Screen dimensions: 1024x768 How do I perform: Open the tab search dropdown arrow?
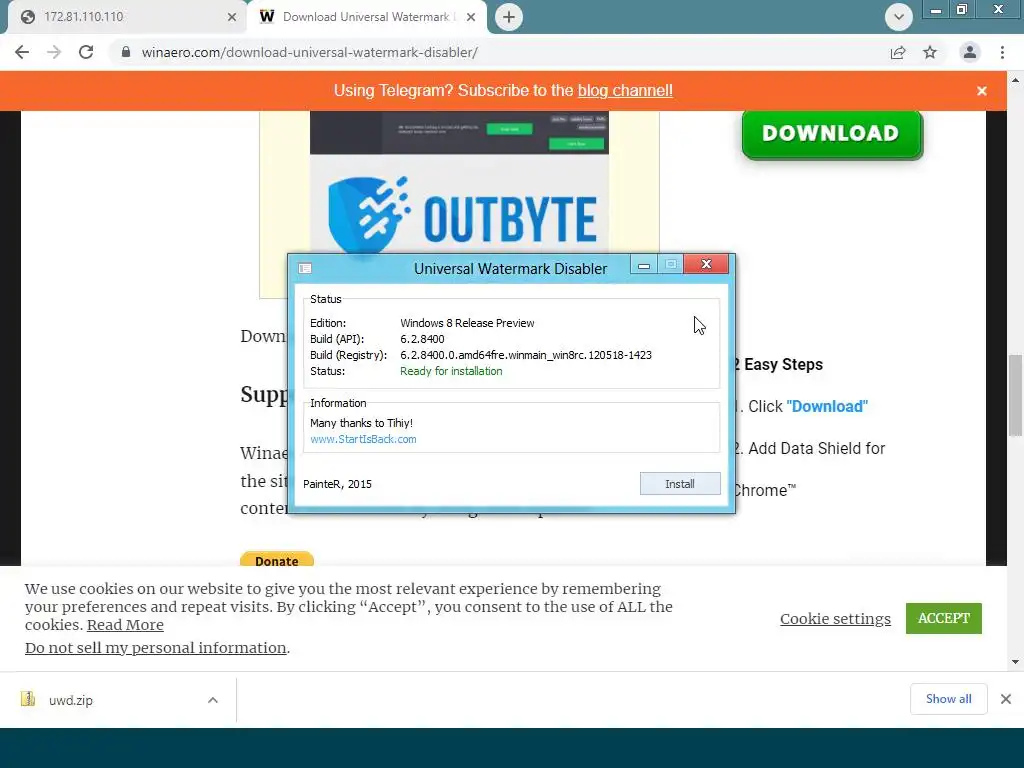(899, 17)
